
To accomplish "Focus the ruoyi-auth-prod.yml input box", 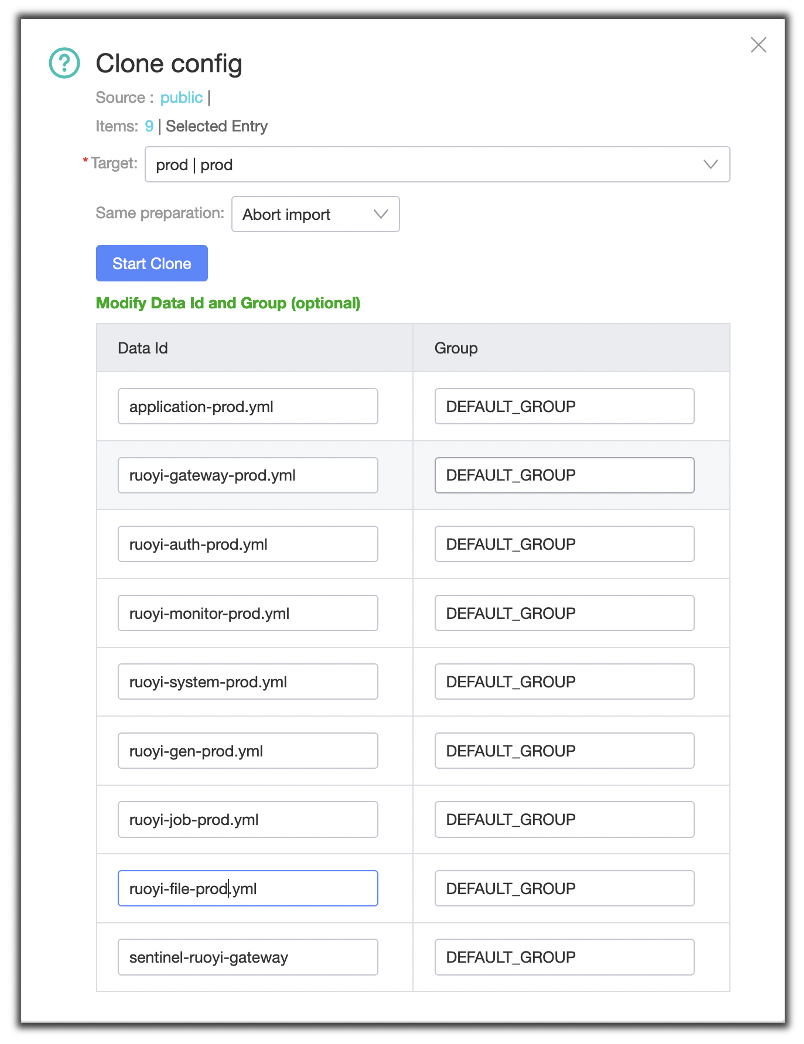I will (248, 544).
